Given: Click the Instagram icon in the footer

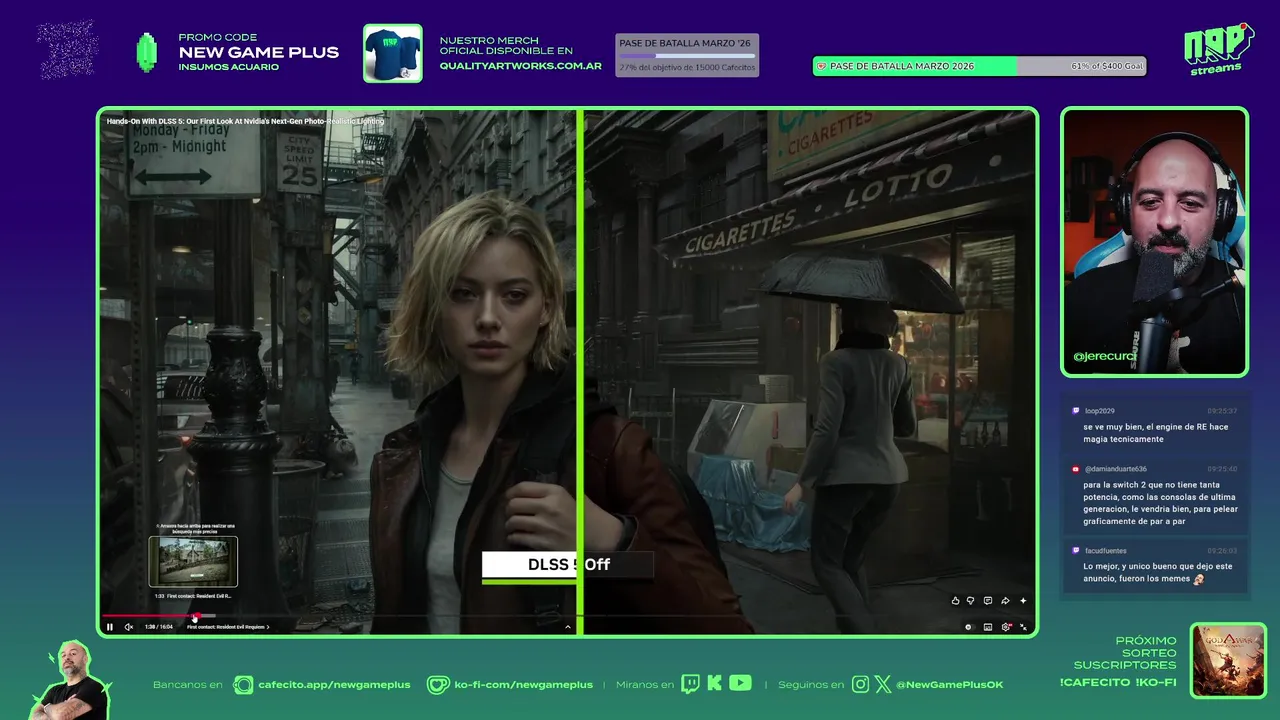Looking at the screenshot, I should coord(861,685).
